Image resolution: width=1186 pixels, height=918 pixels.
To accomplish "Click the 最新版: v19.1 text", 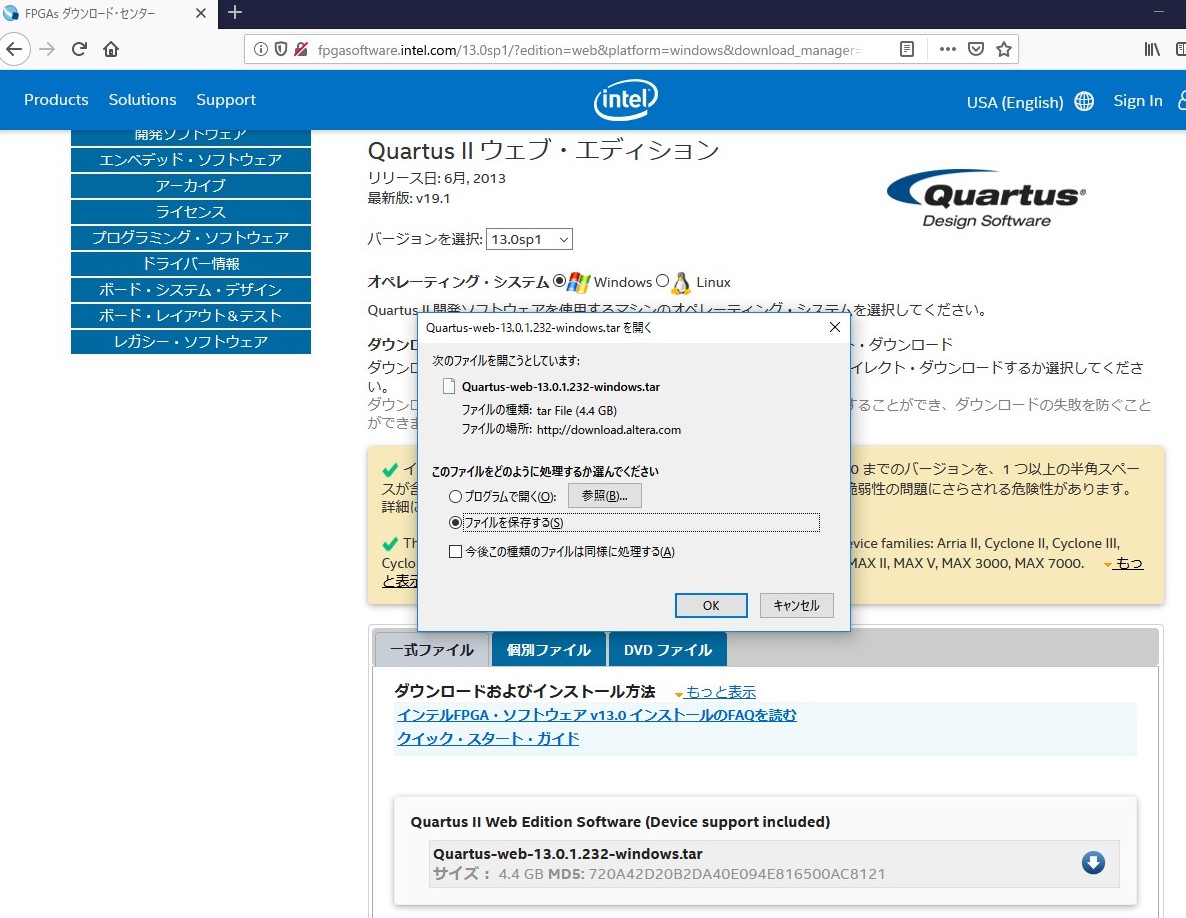I will (x=408, y=198).
